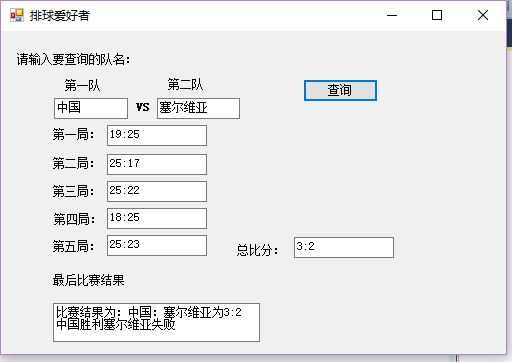Select the 第一局 score field 19:25
Viewport: 512px width, 362px height.
[157, 135]
